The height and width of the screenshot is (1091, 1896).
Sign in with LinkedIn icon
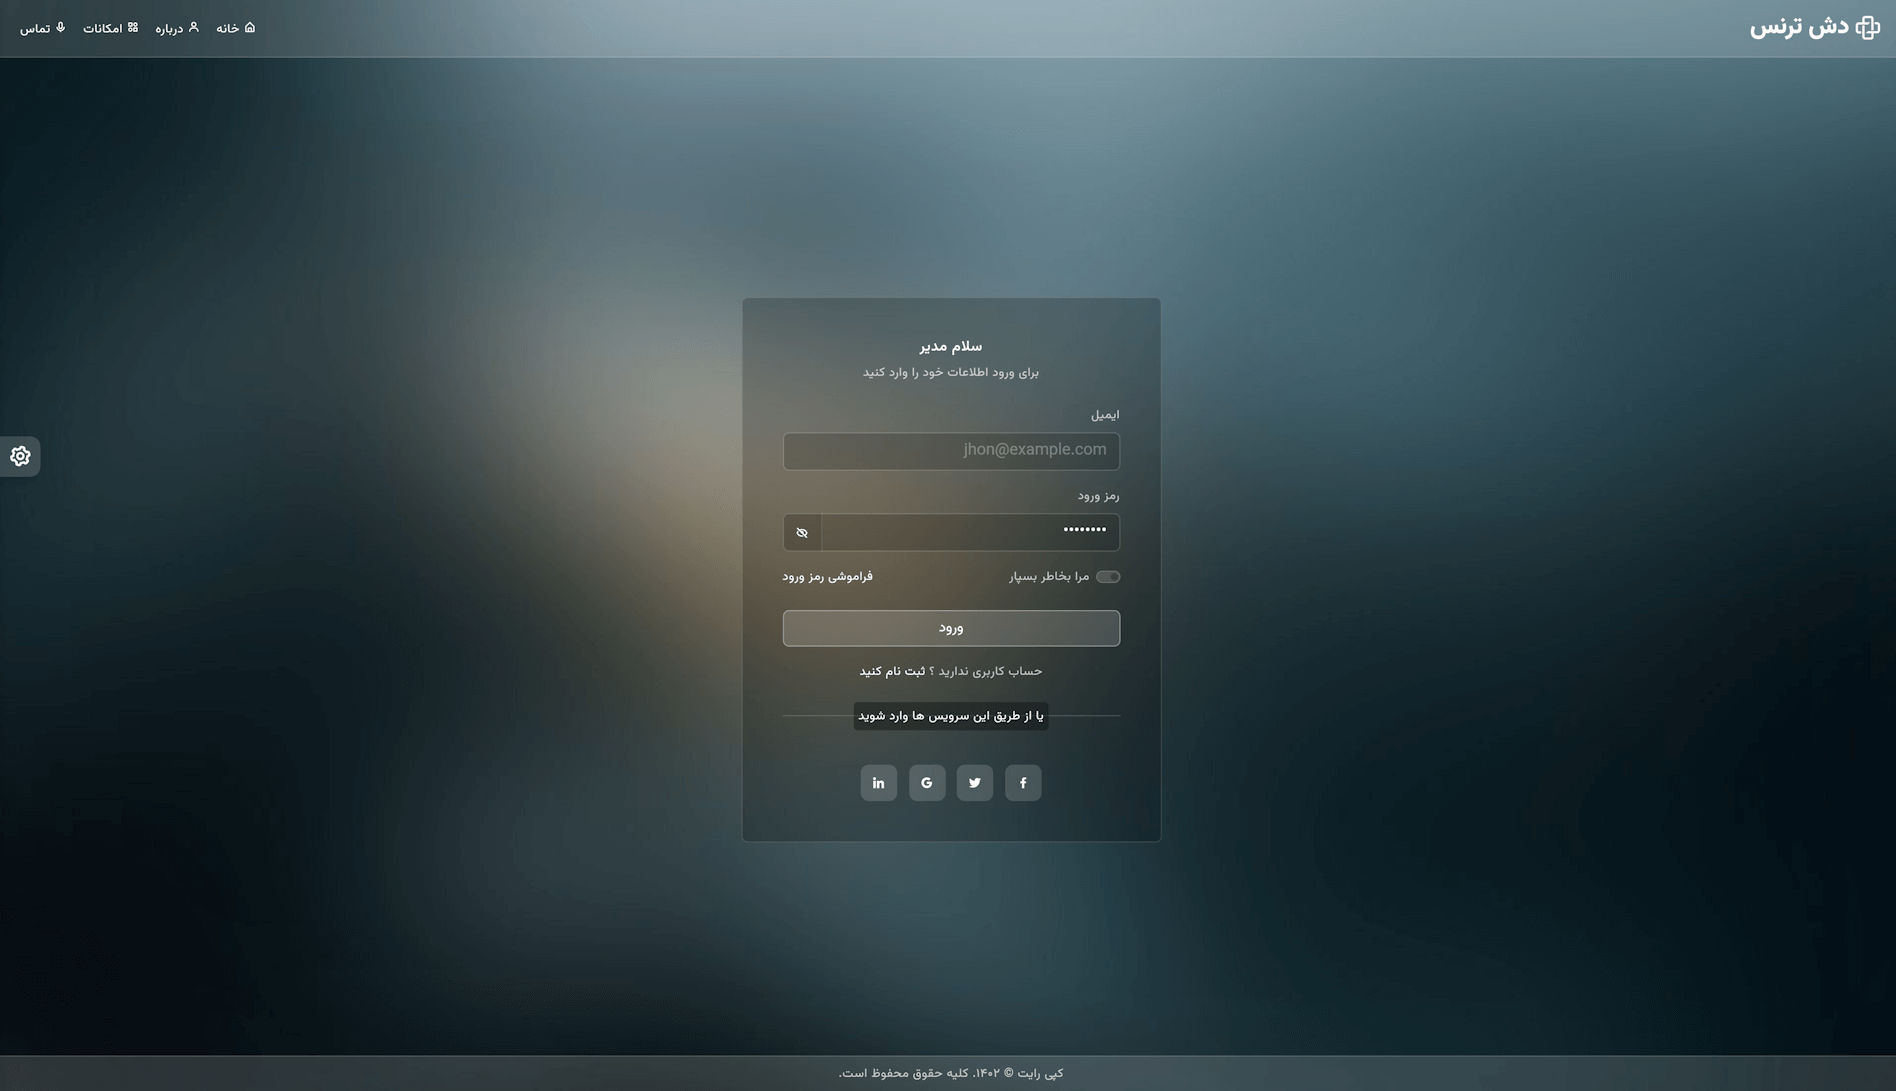click(x=879, y=783)
